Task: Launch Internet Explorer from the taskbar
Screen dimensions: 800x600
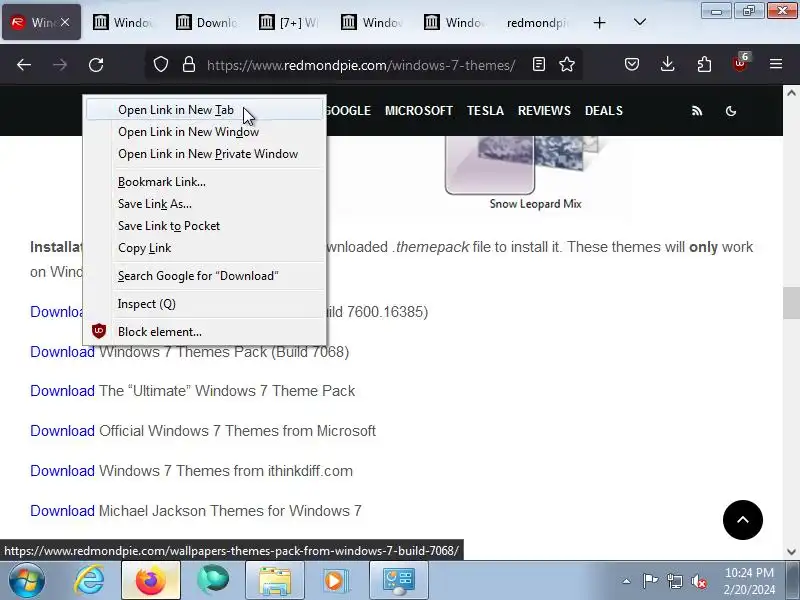Action: coord(90,580)
